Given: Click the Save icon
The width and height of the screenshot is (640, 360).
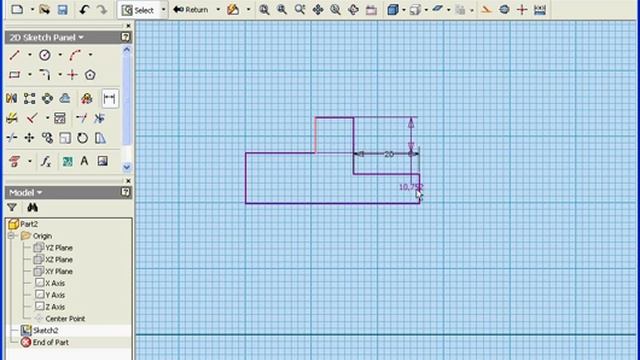Looking at the screenshot, I should tap(62, 9).
